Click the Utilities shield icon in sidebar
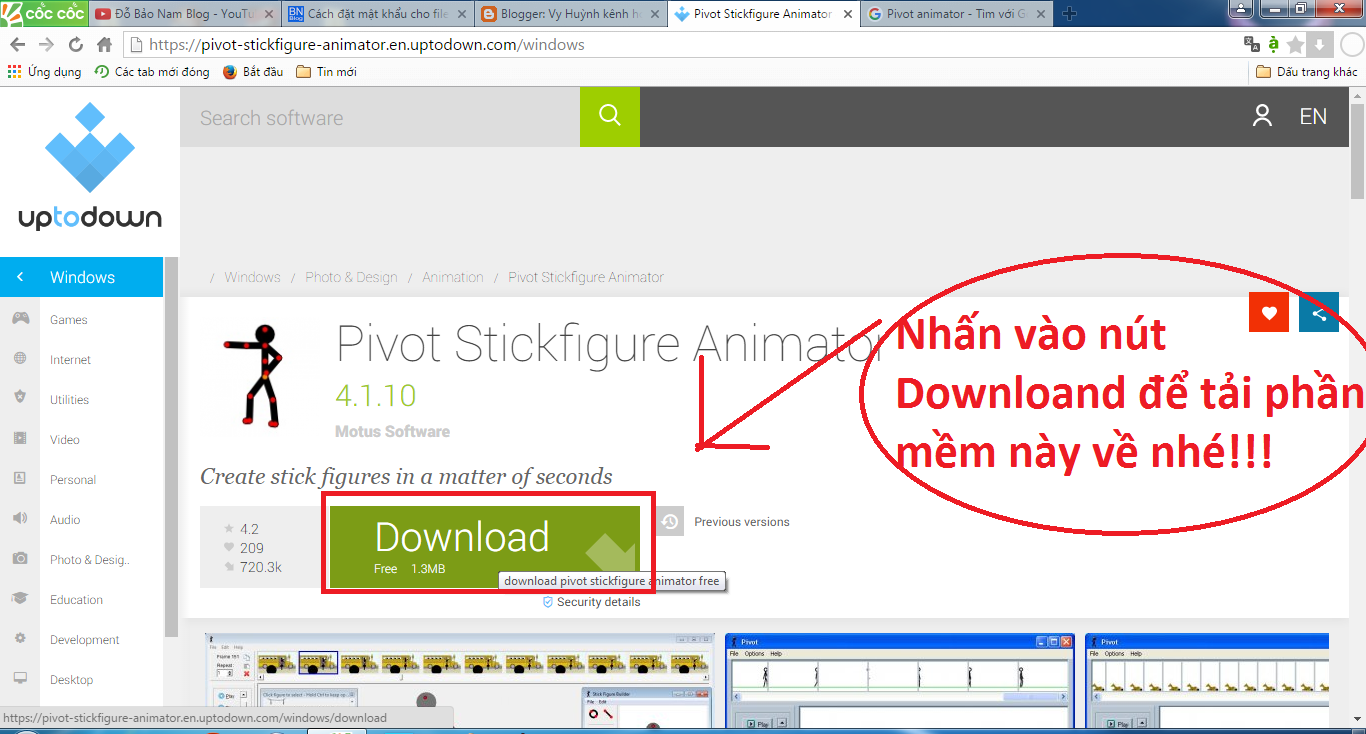 20,398
